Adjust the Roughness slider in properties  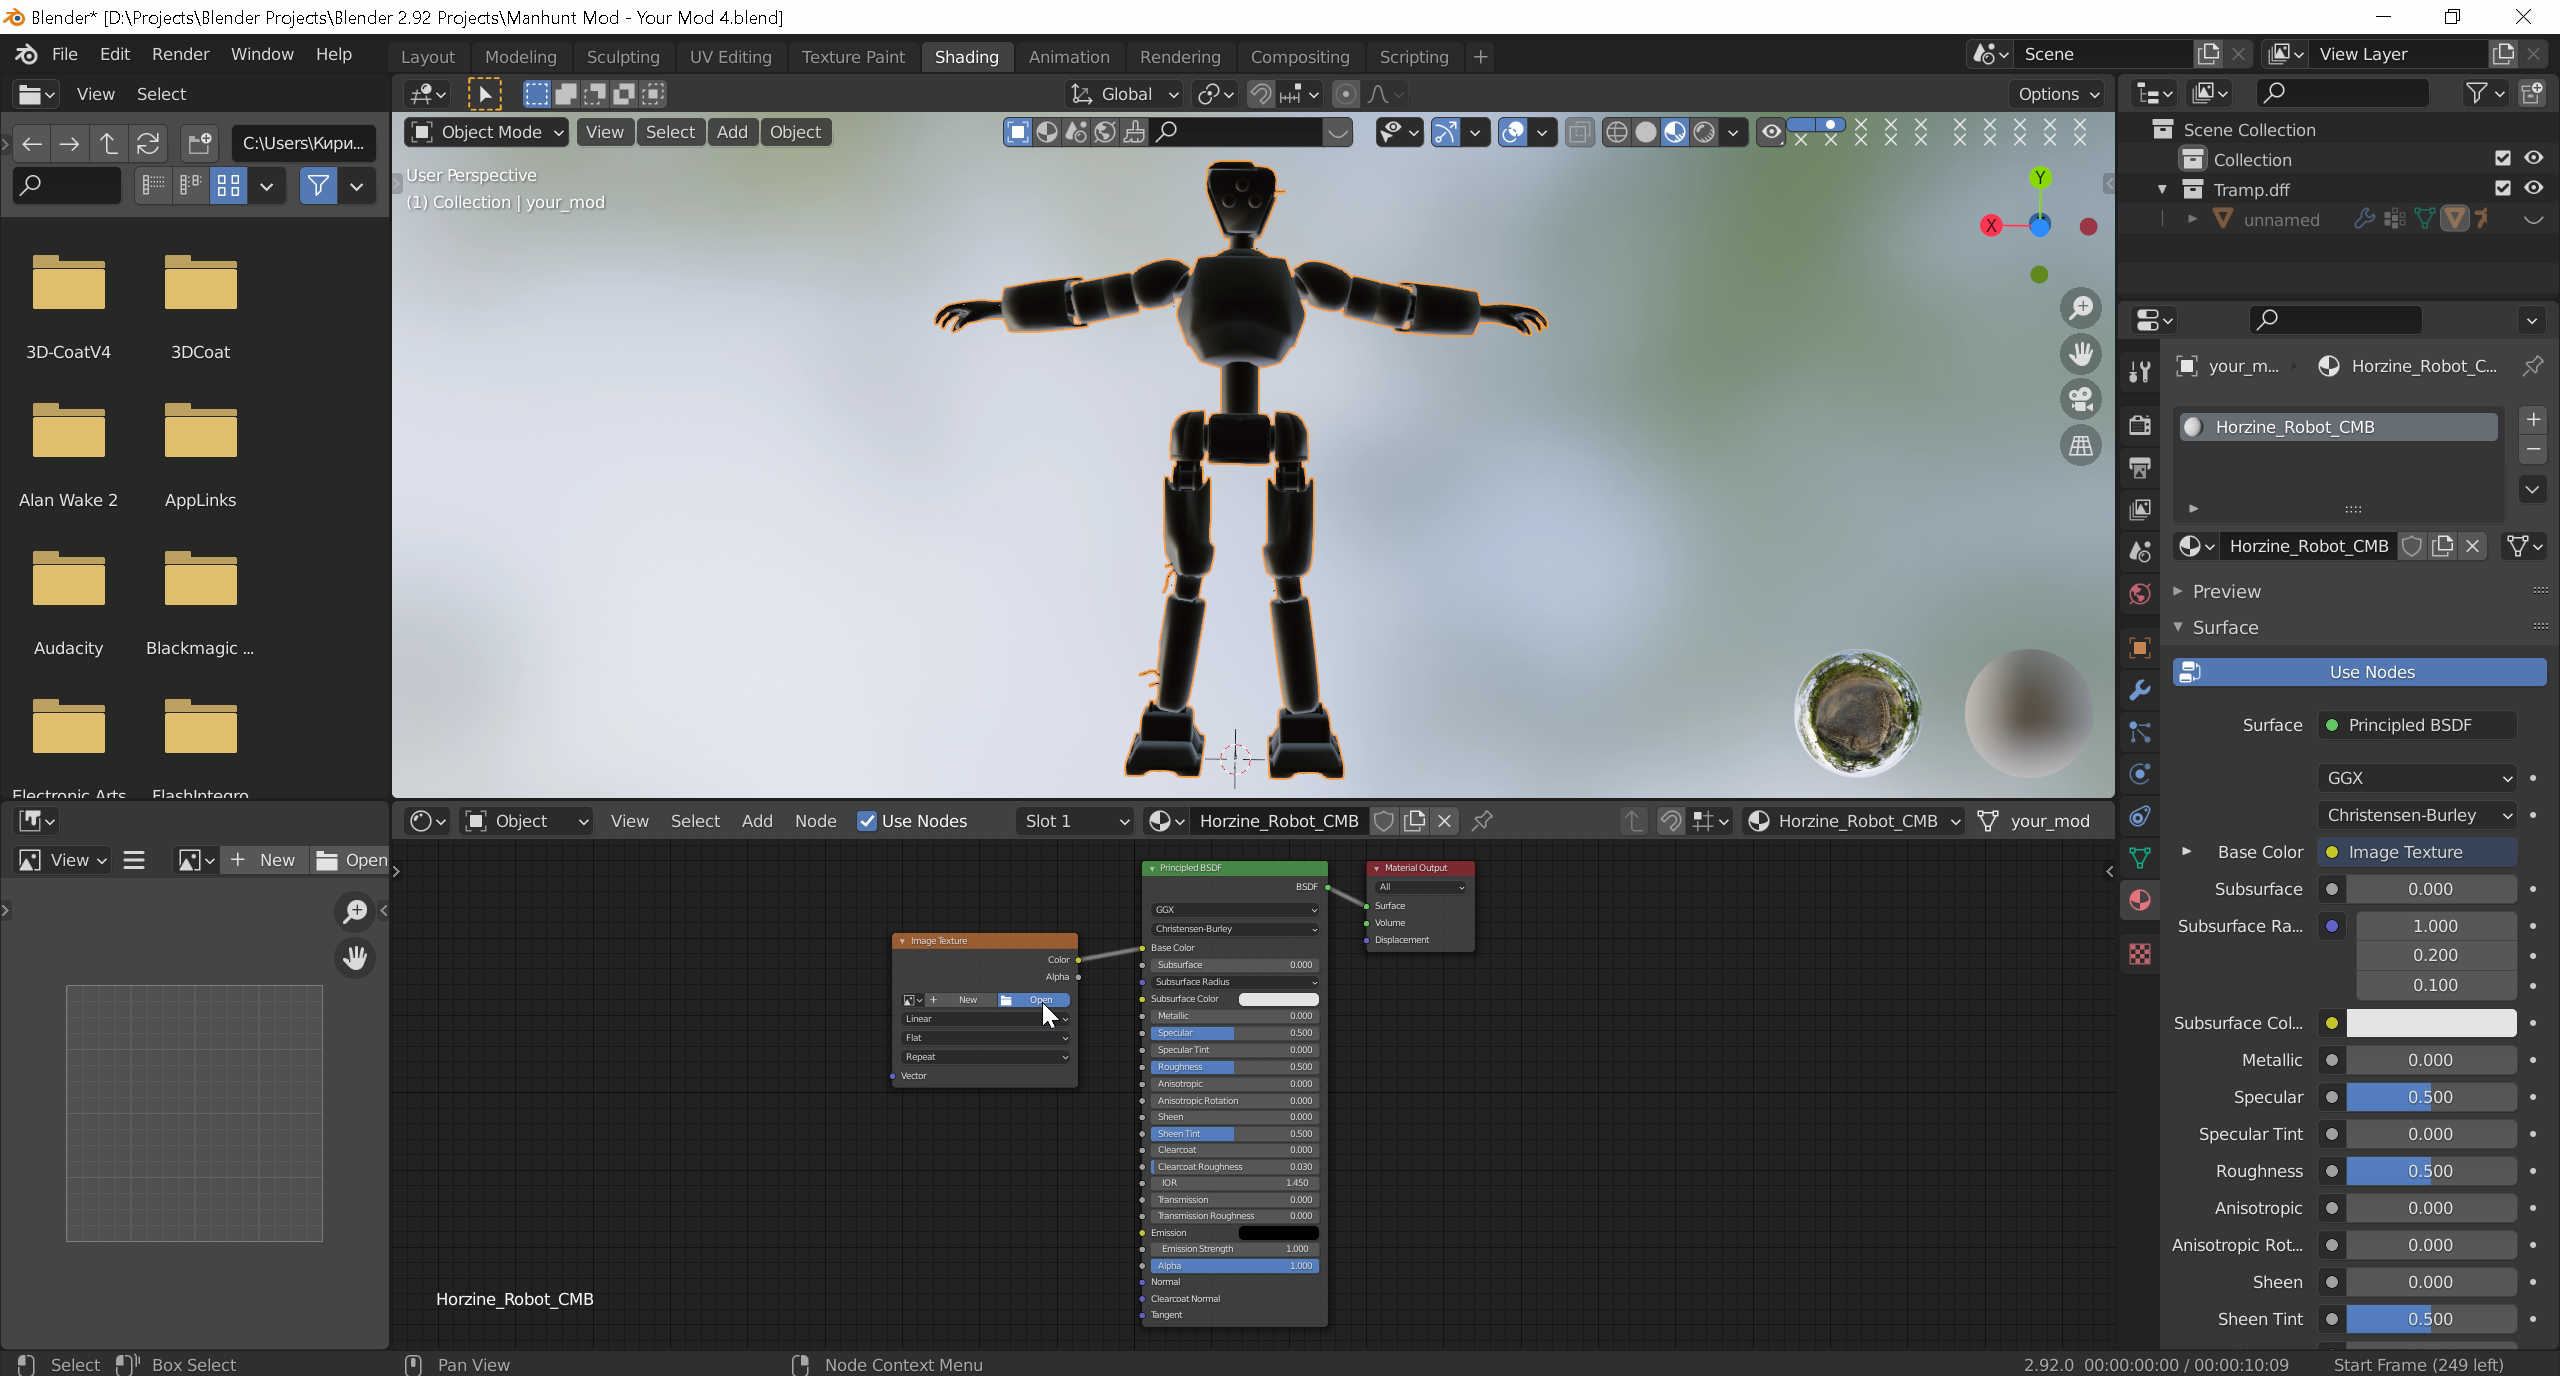point(2430,1171)
